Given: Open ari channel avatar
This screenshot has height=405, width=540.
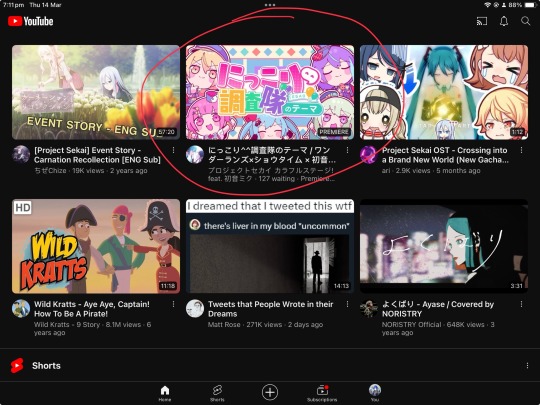Looking at the screenshot, I should pyautogui.click(x=369, y=154).
